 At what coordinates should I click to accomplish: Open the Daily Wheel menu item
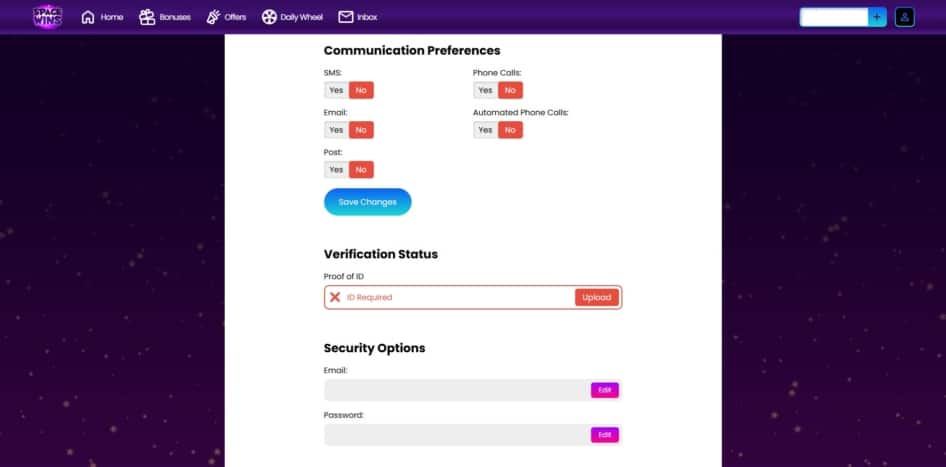(x=293, y=17)
